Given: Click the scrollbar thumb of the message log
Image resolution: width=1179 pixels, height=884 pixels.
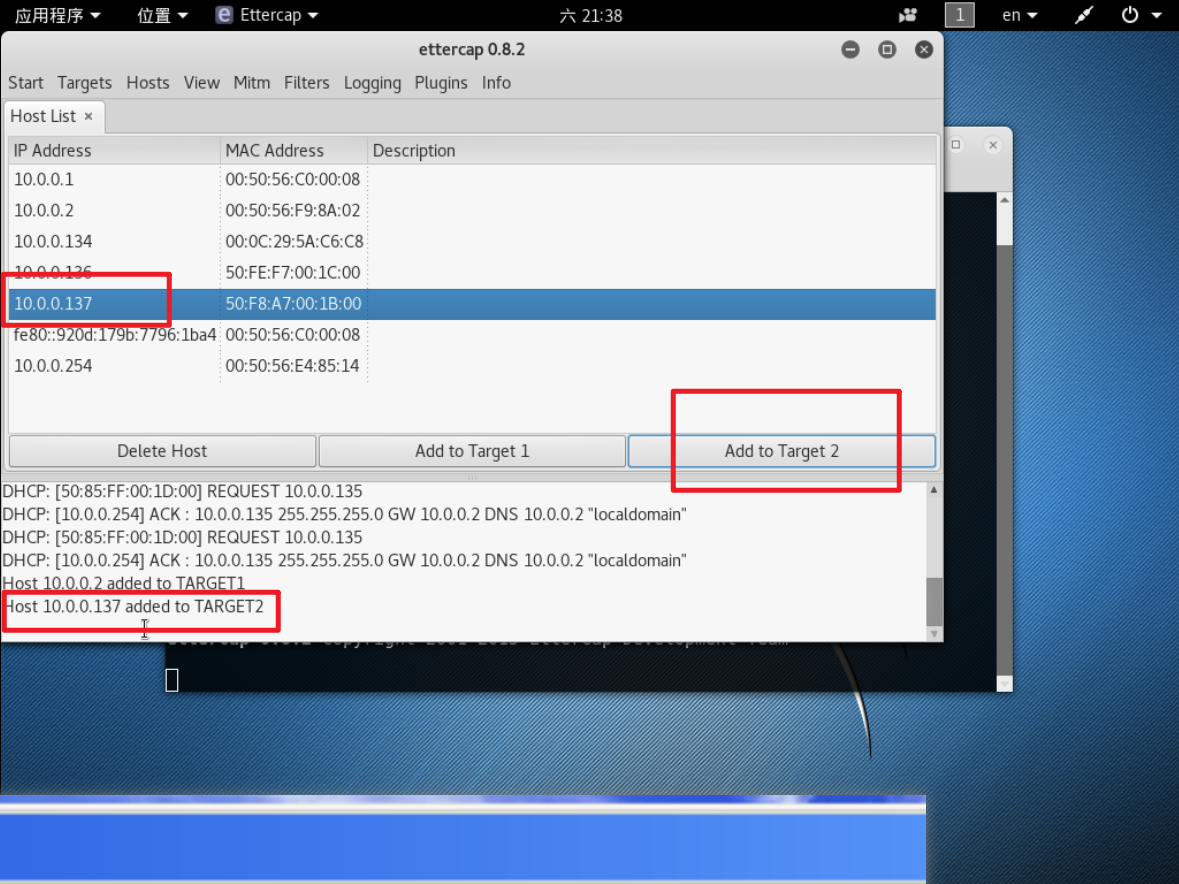Looking at the screenshot, I should tap(934, 601).
